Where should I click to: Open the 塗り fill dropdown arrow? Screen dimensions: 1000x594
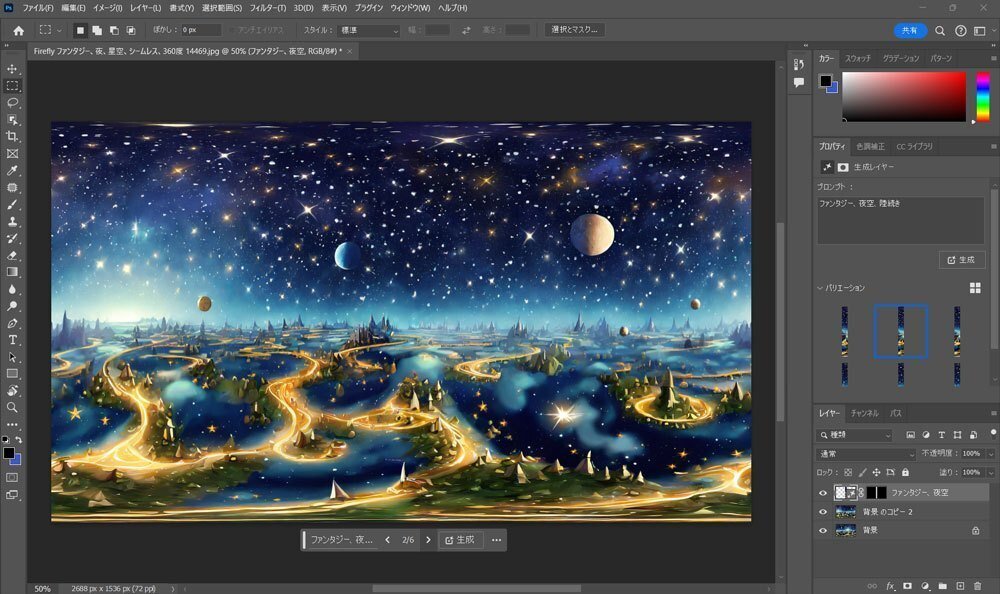pos(991,472)
